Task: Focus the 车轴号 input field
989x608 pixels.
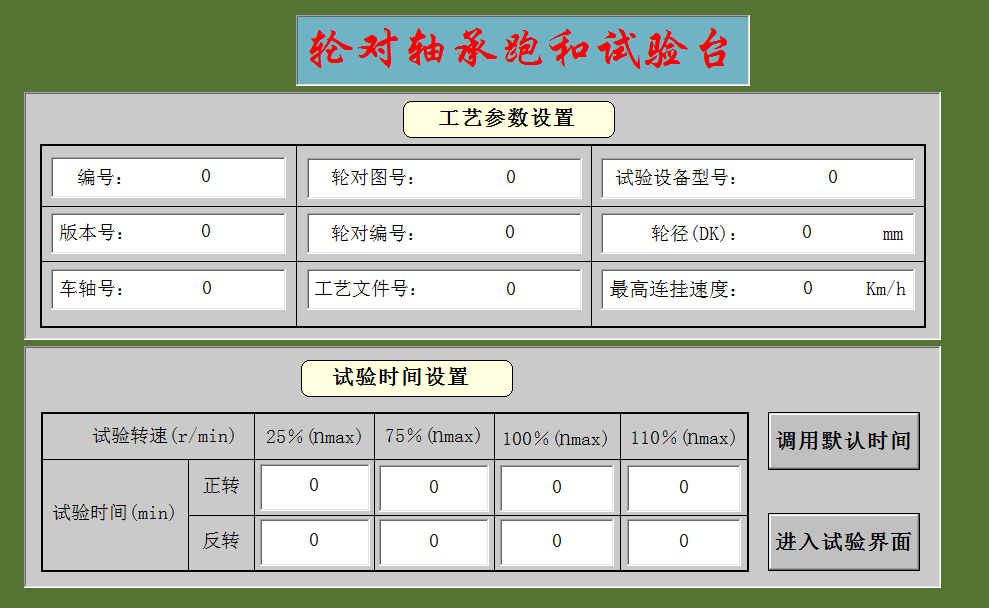Action: click(x=207, y=289)
